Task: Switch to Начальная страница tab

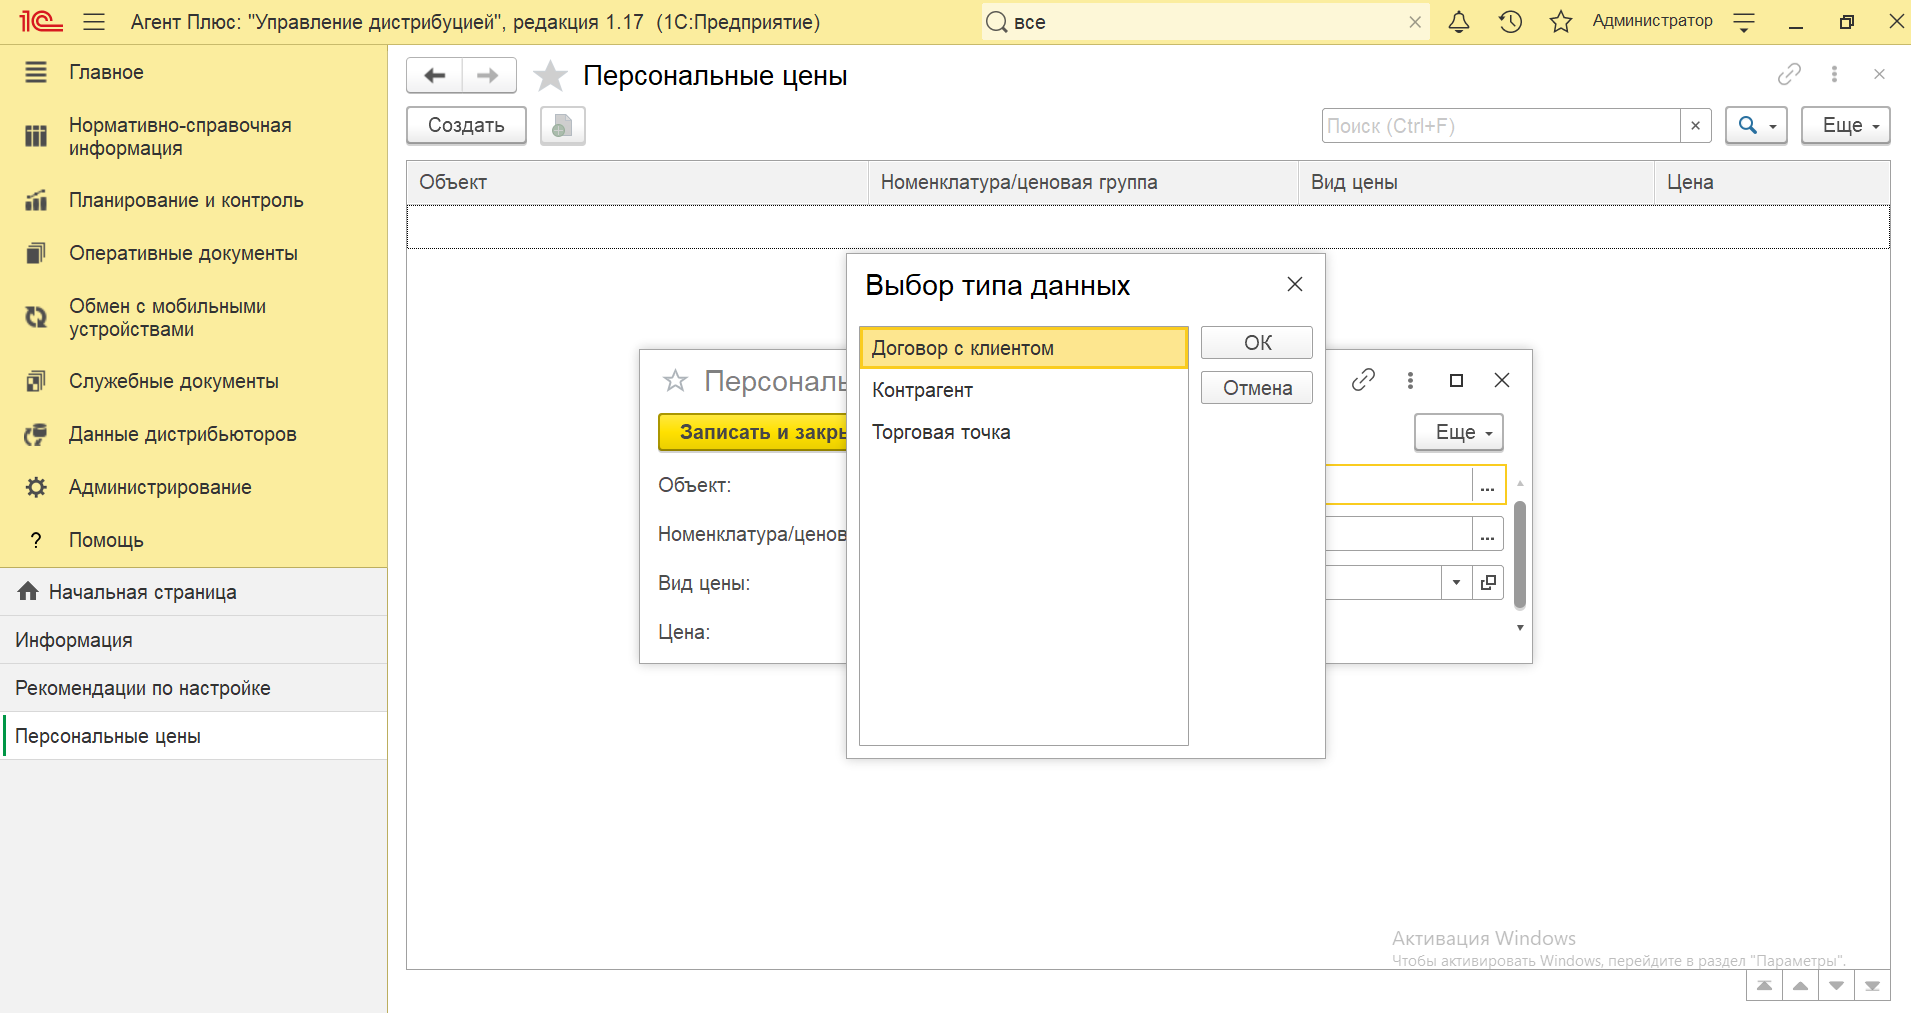Action: click(x=193, y=592)
